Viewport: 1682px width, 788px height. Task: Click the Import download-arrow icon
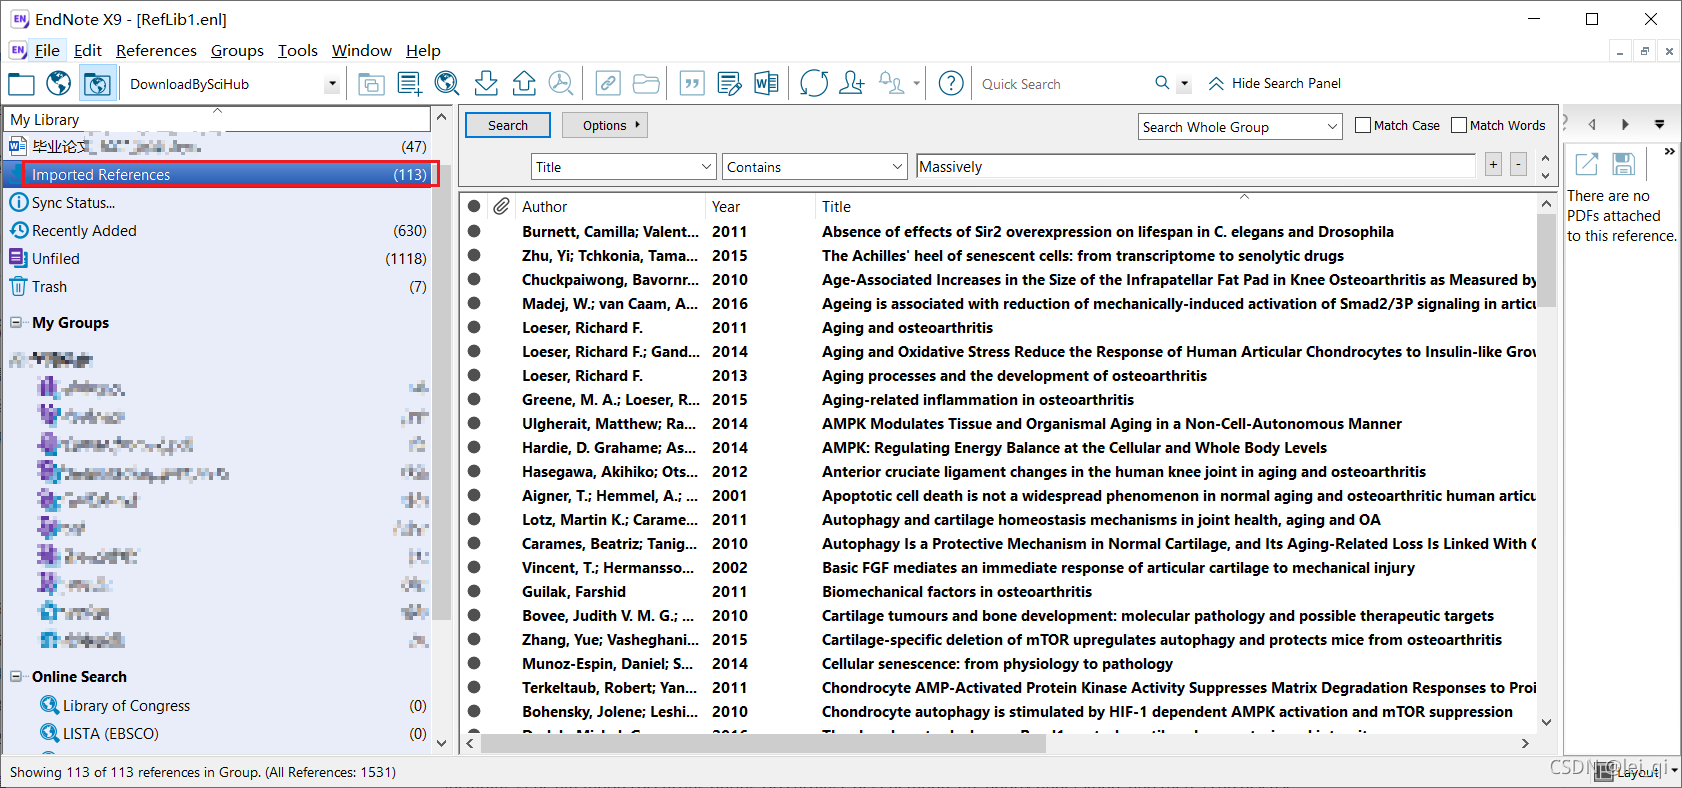pos(486,84)
